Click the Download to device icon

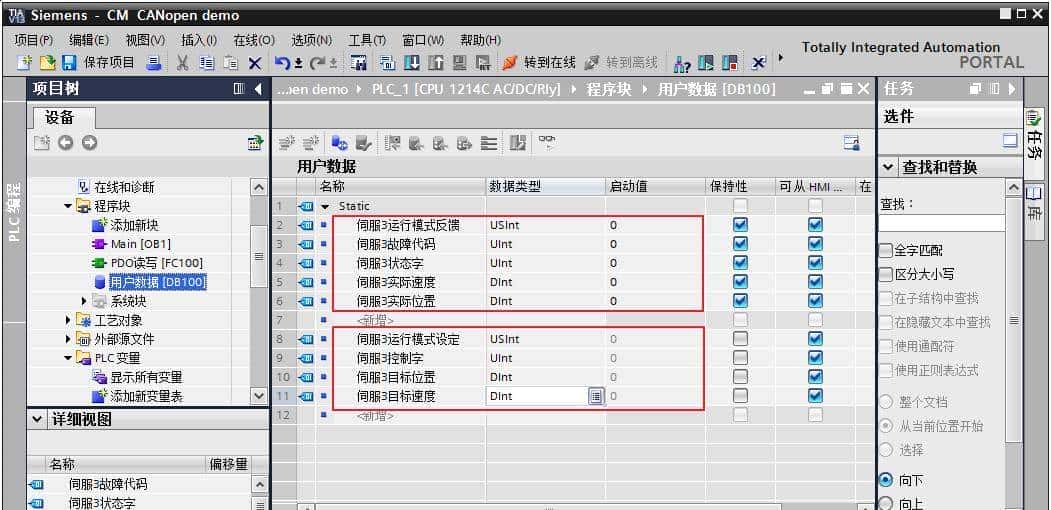click(414, 63)
